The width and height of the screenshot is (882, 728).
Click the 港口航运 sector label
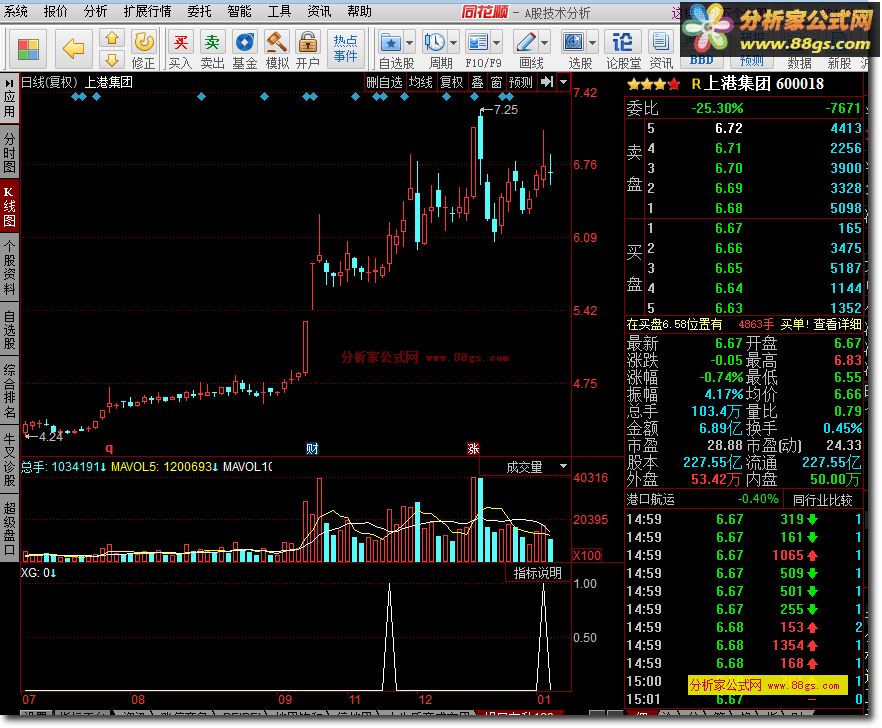(650, 499)
